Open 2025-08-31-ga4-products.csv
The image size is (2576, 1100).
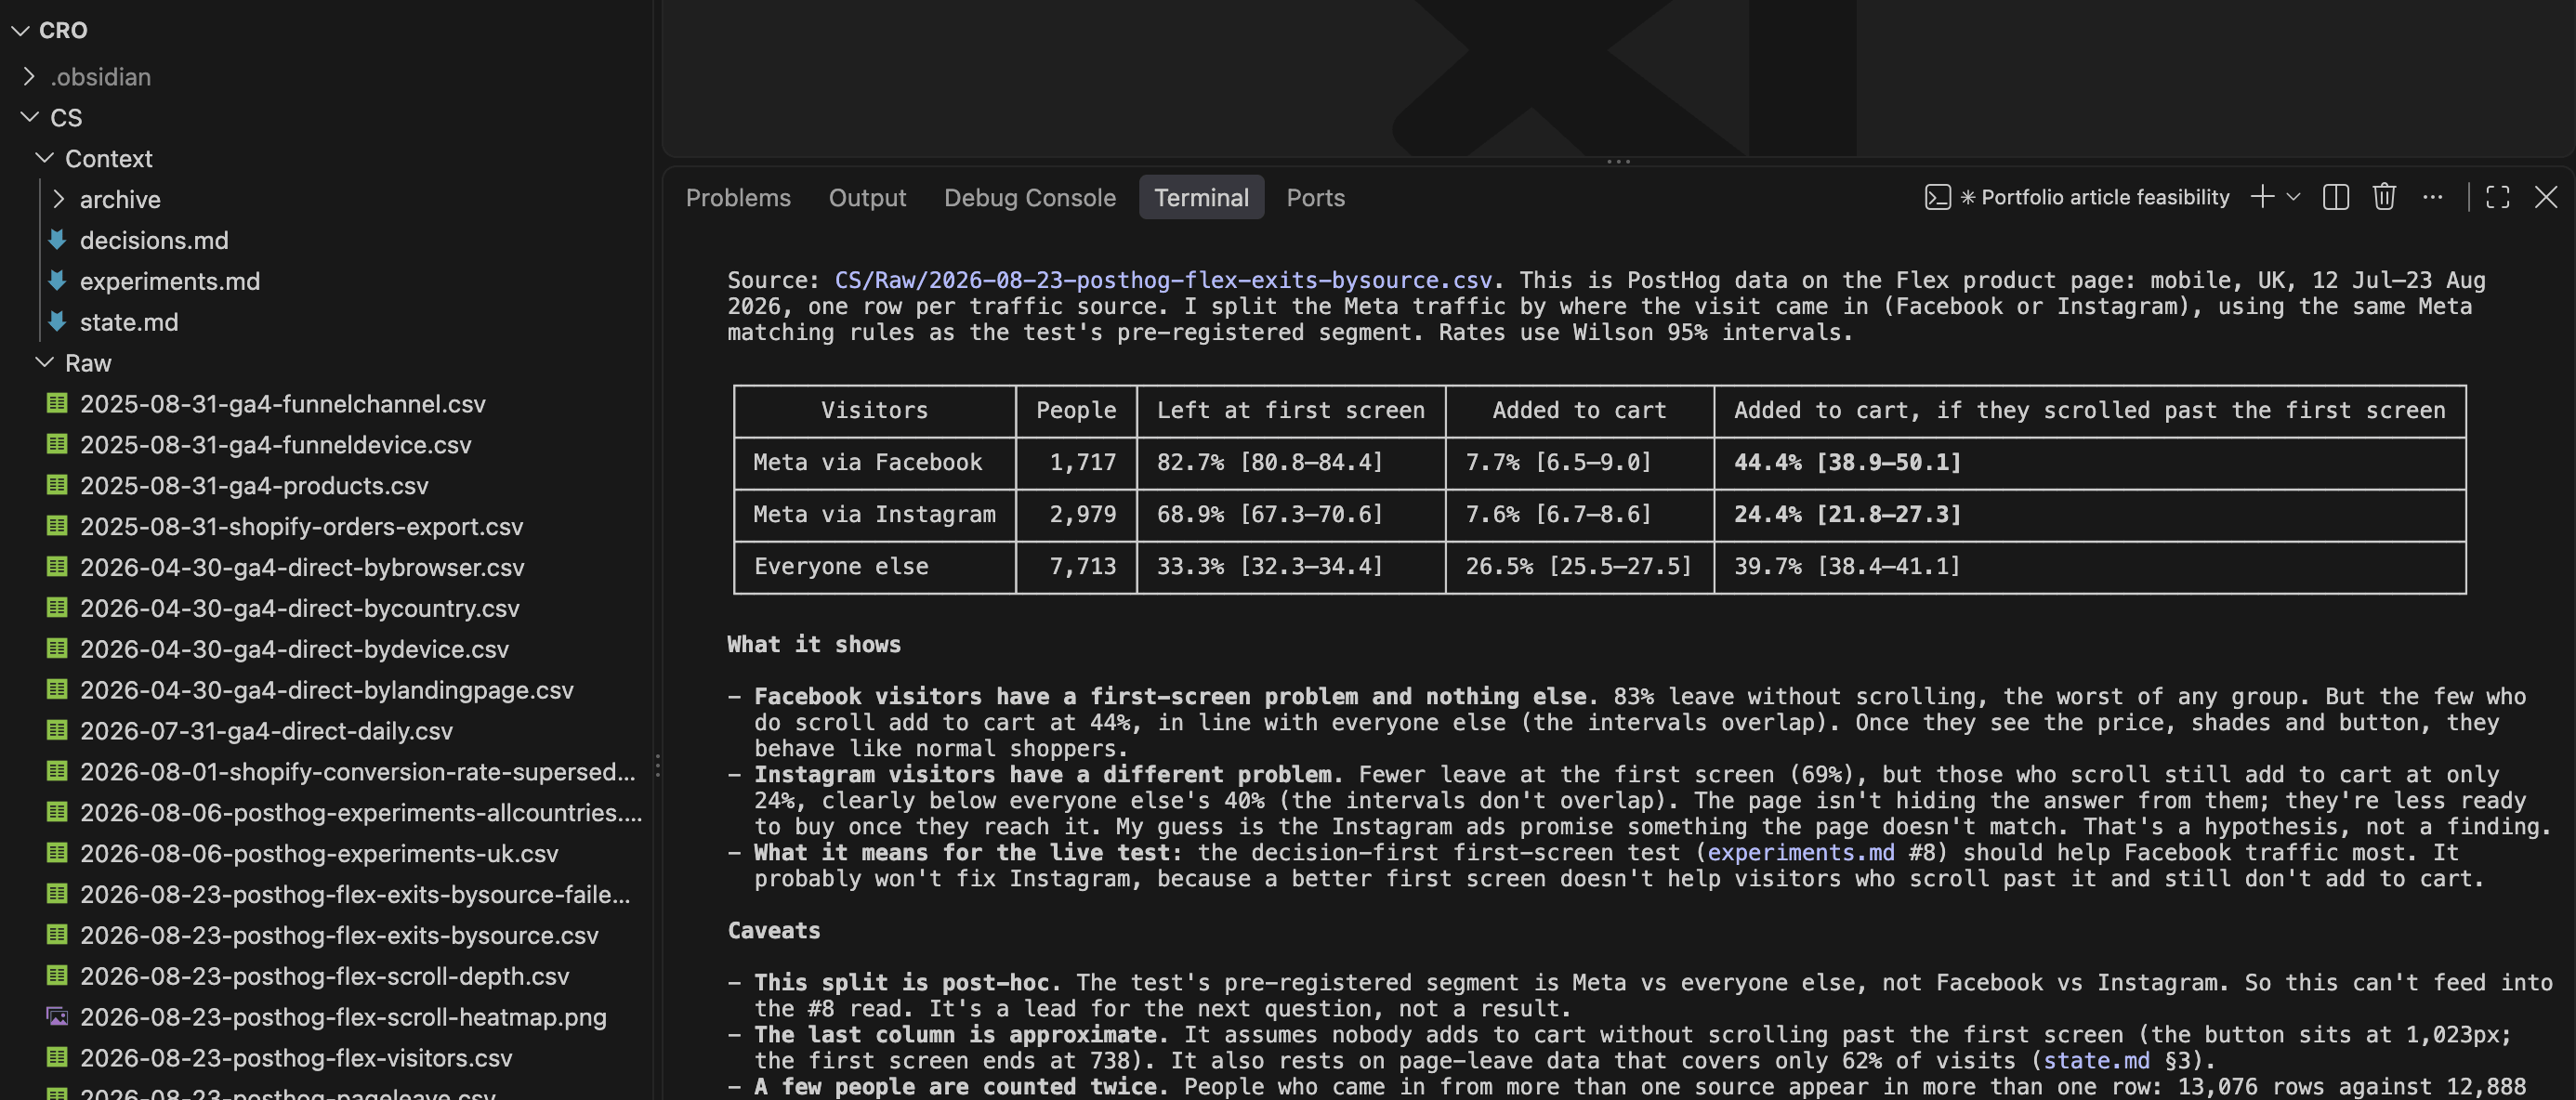point(254,485)
